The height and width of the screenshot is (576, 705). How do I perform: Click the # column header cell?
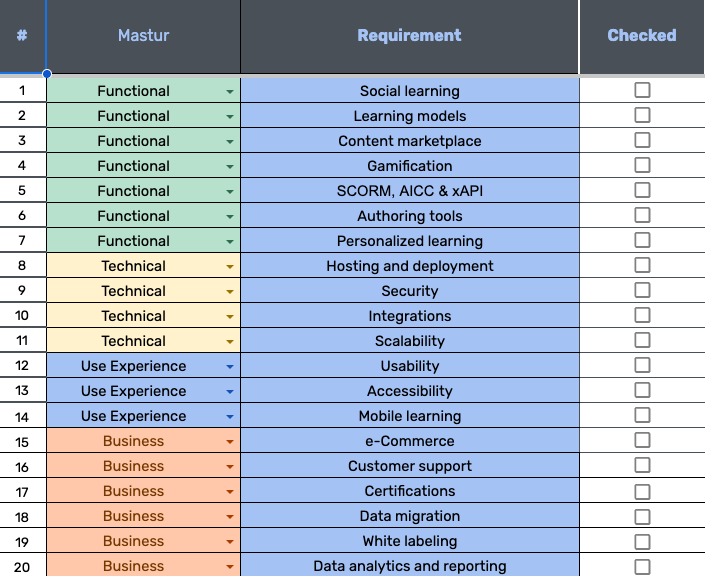pos(22,36)
